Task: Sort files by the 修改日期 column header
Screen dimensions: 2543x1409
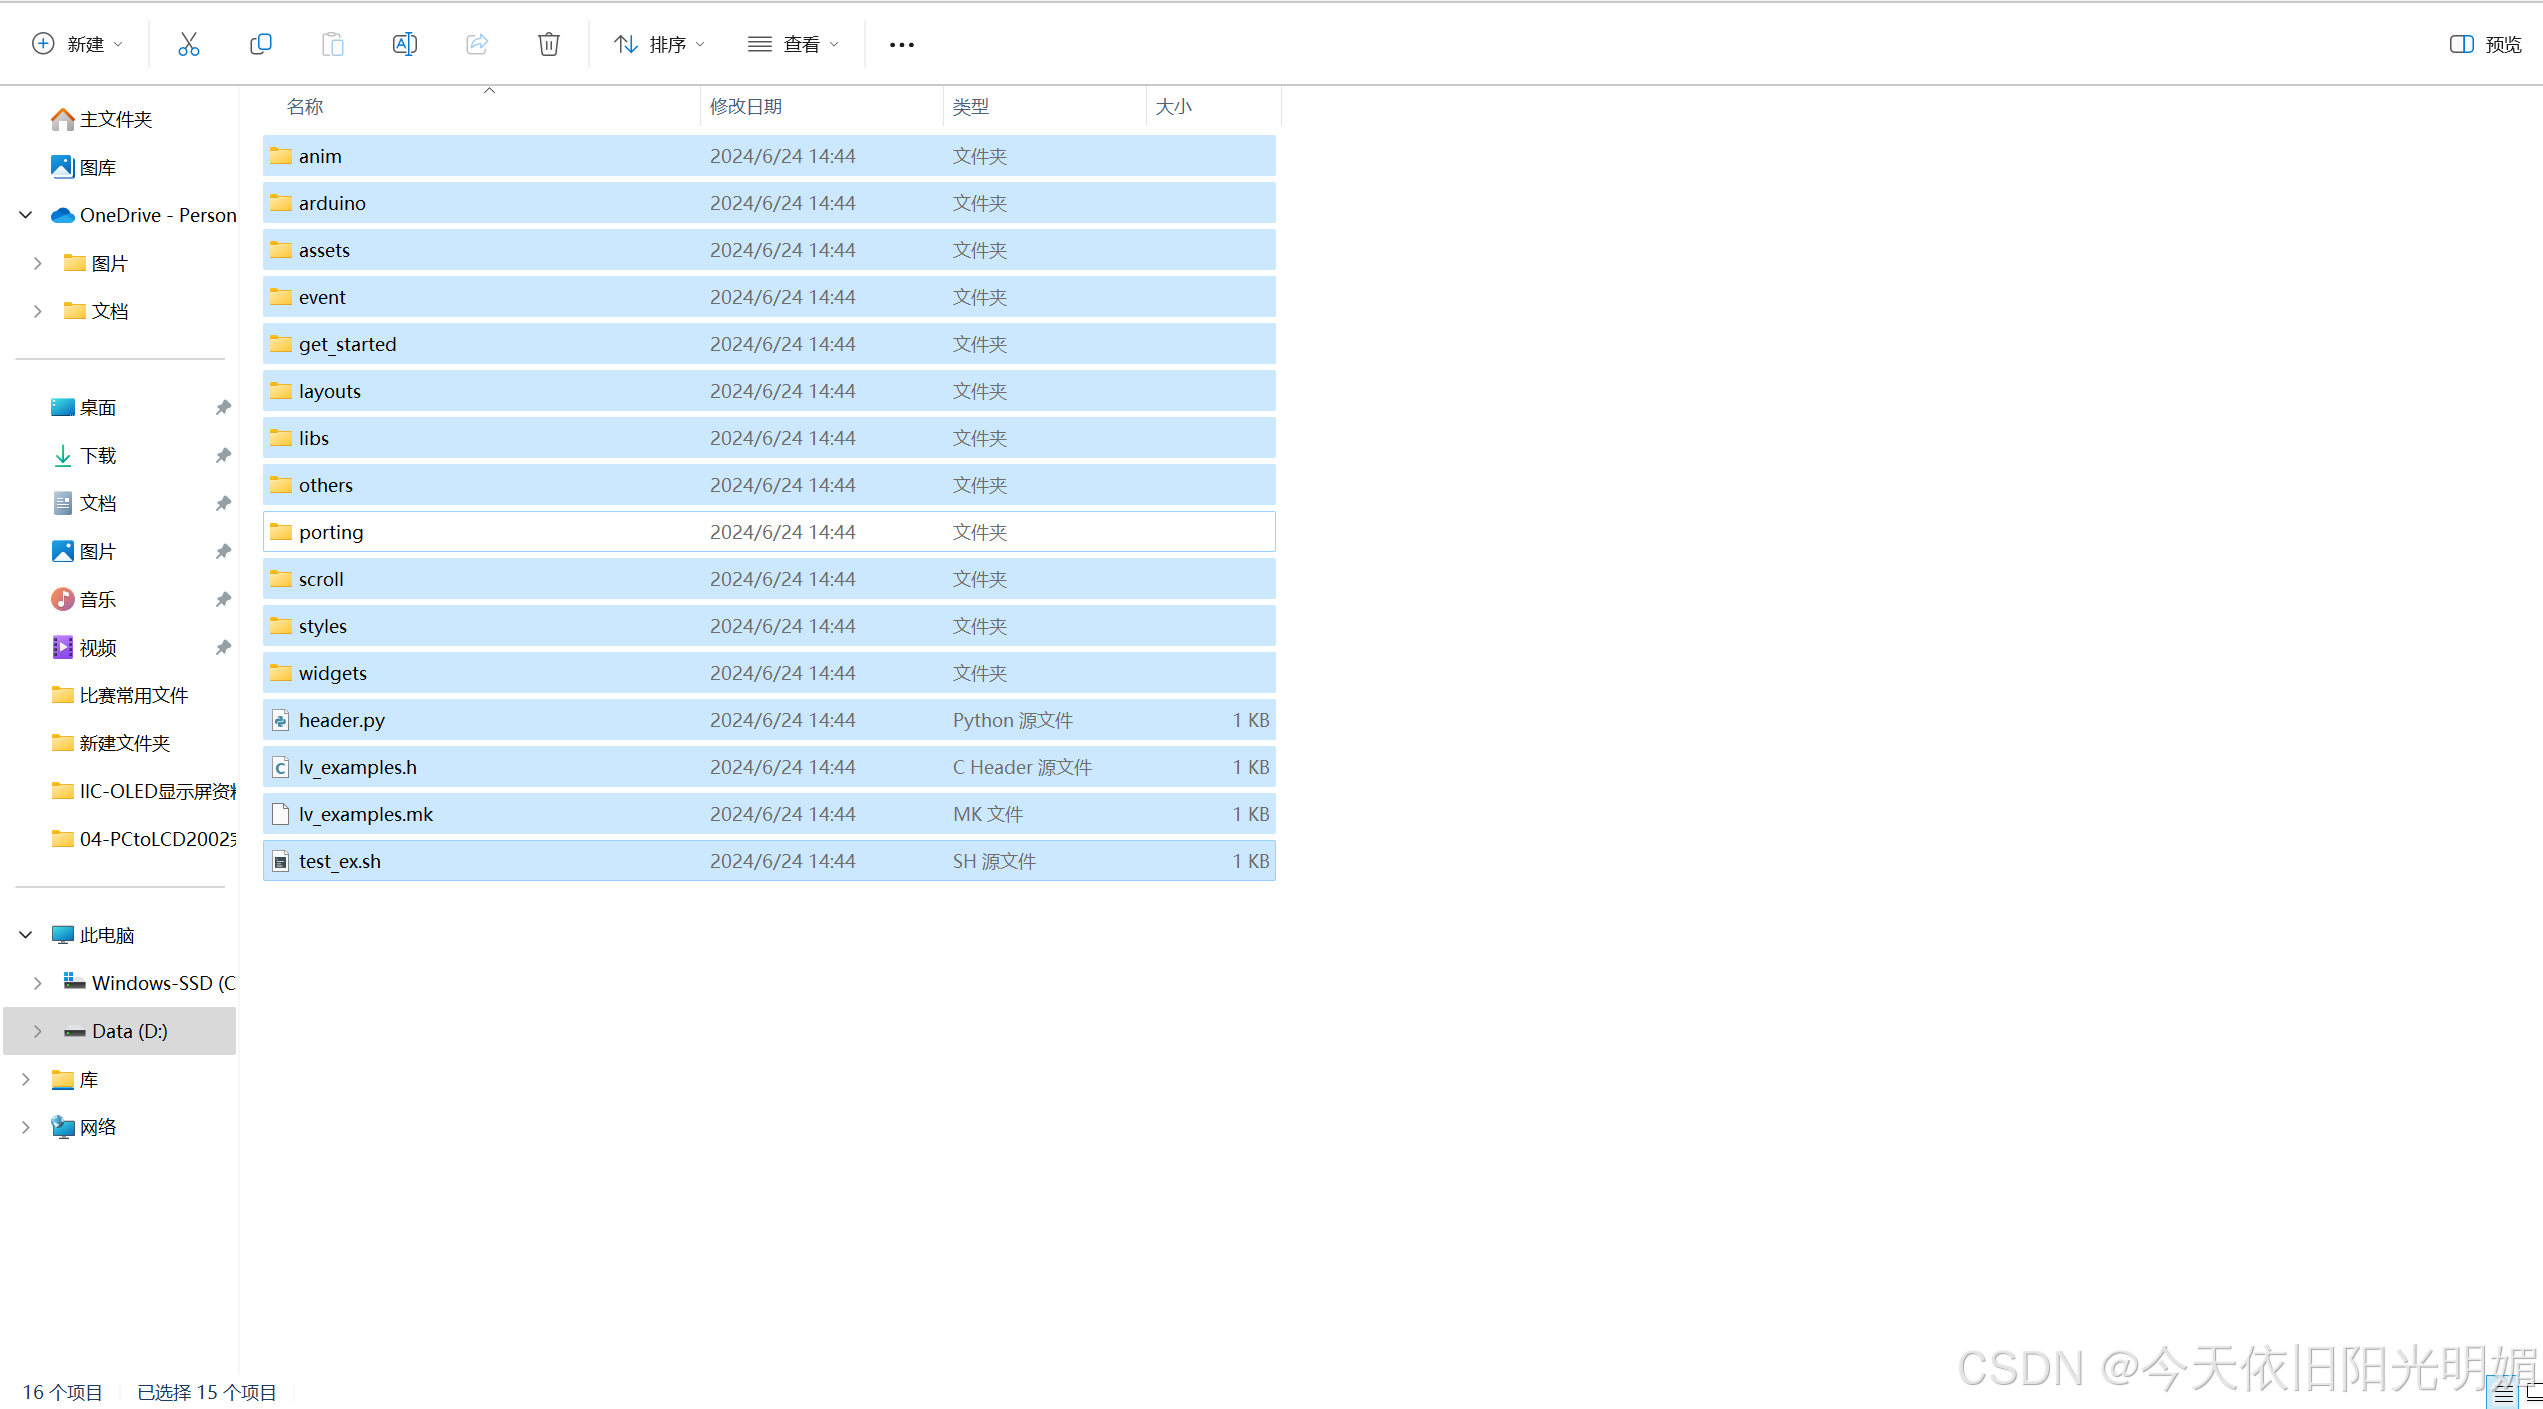Action: [x=745, y=106]
